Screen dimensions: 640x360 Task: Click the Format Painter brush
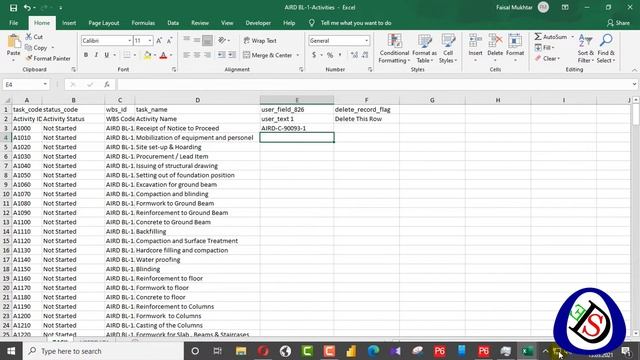point(29,58)
